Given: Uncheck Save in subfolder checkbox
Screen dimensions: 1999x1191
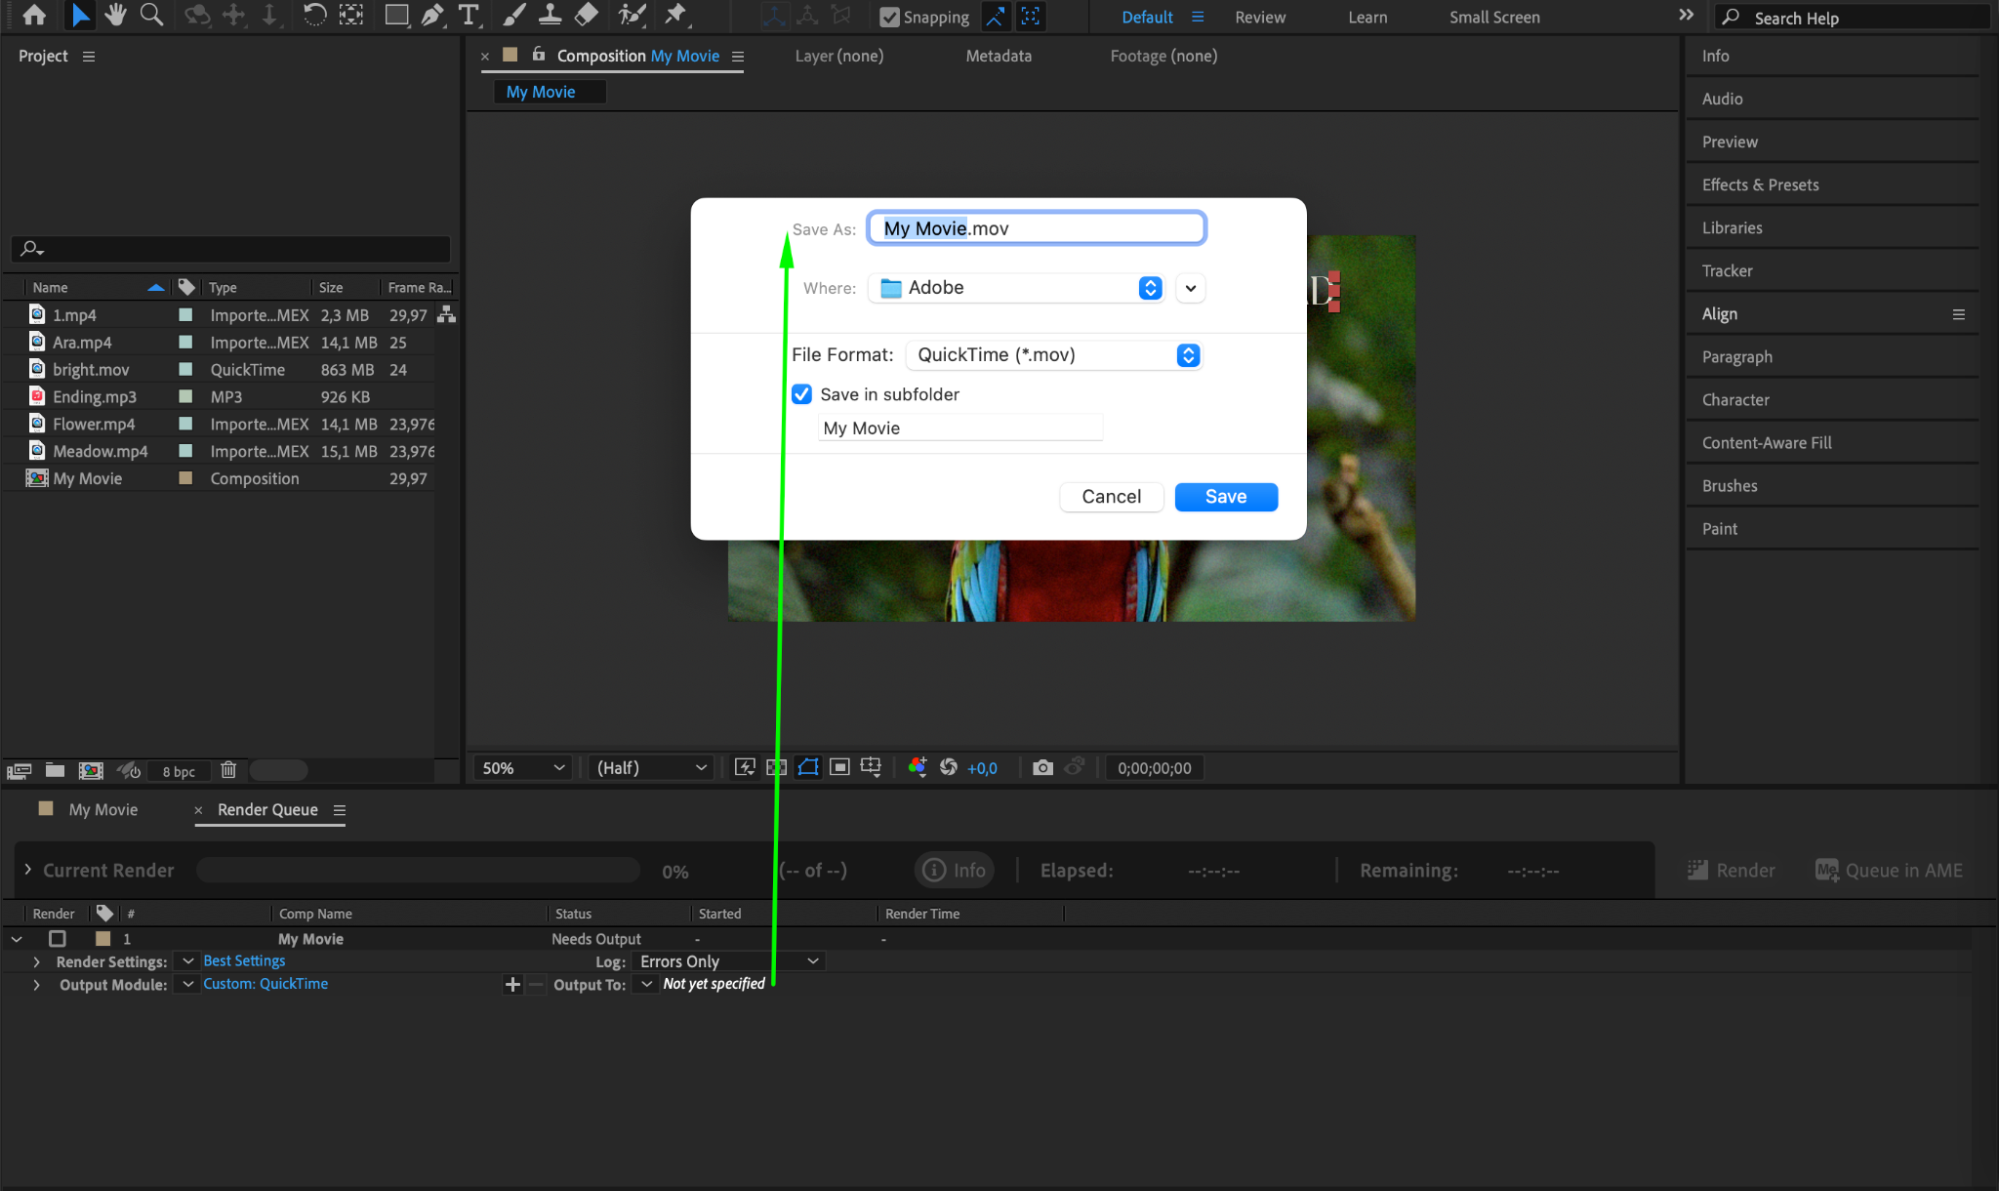Looking at the screenshot, I should (802, 394).
